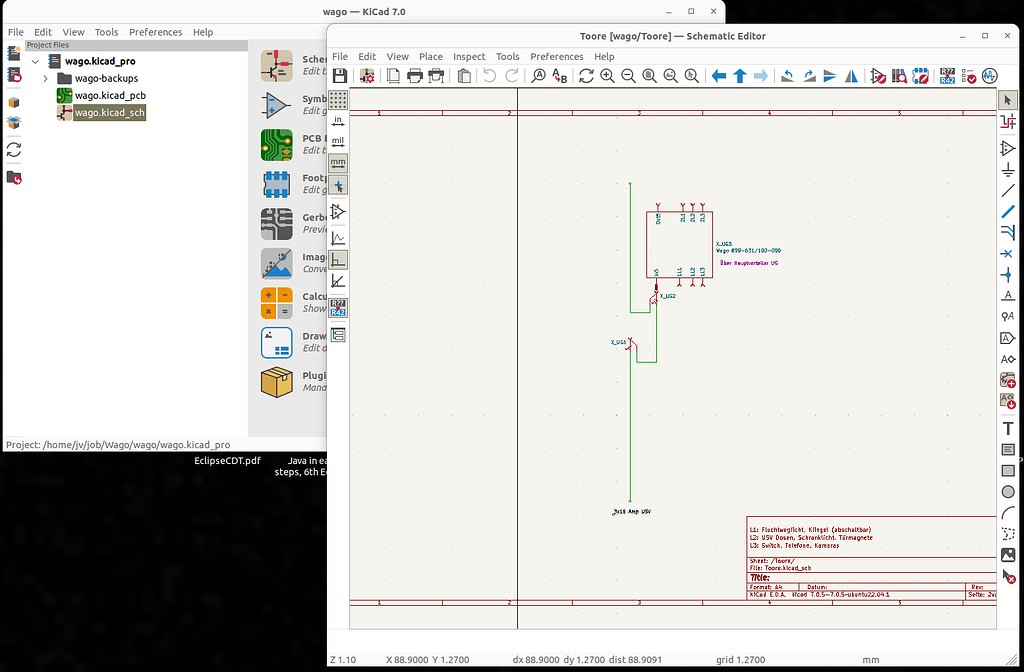Switch schematic units to inches
Image resolution: width=1024 pixels, height=672 pixels.
click(x=337, y=120)
